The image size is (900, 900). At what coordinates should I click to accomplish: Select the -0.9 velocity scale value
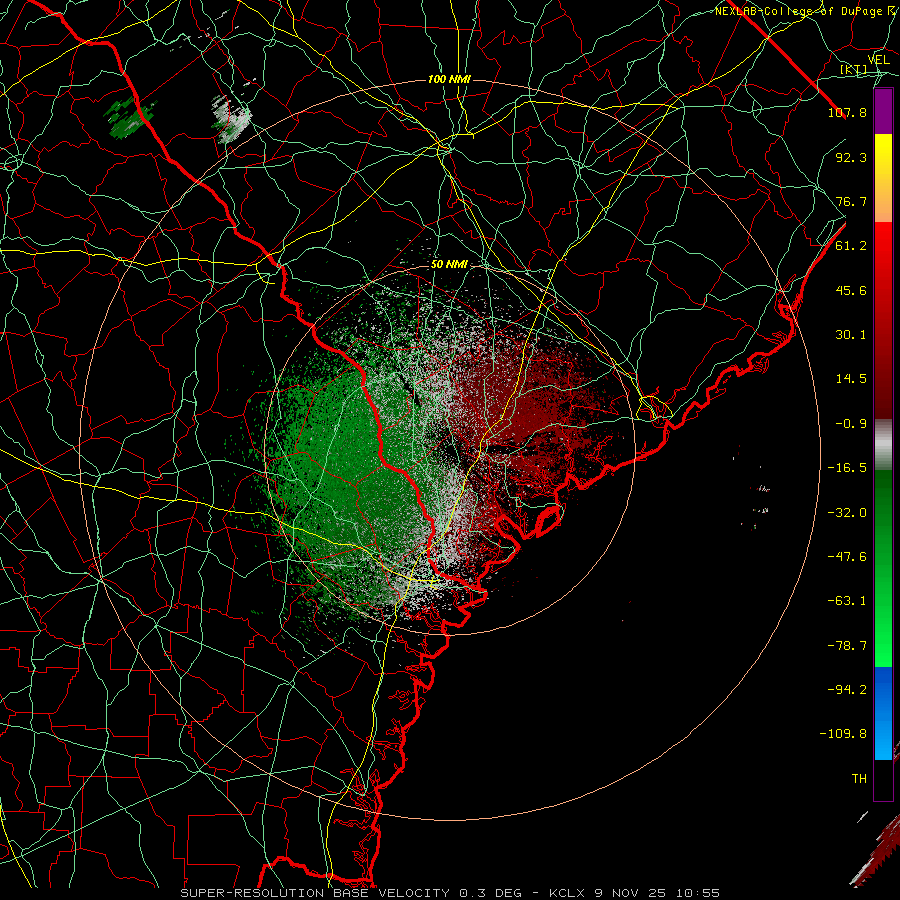851,424
